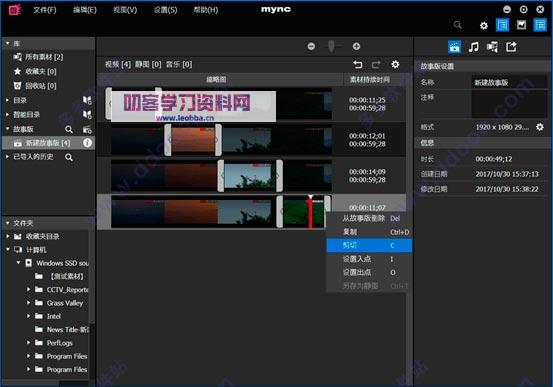Choose 设置入点 in context menu
Viewport: 553px width, 387px height.
(369, 259)
